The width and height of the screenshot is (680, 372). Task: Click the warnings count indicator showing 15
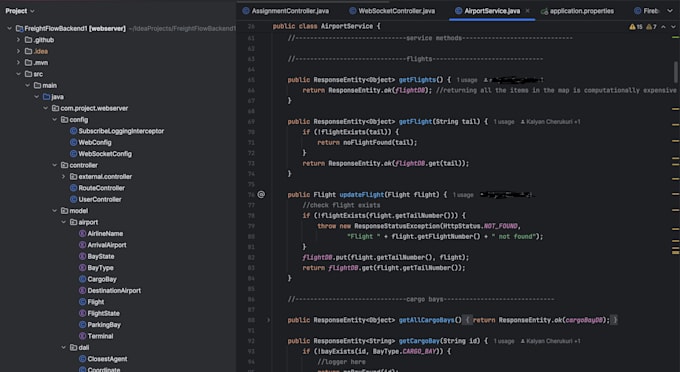coord(635,27)
